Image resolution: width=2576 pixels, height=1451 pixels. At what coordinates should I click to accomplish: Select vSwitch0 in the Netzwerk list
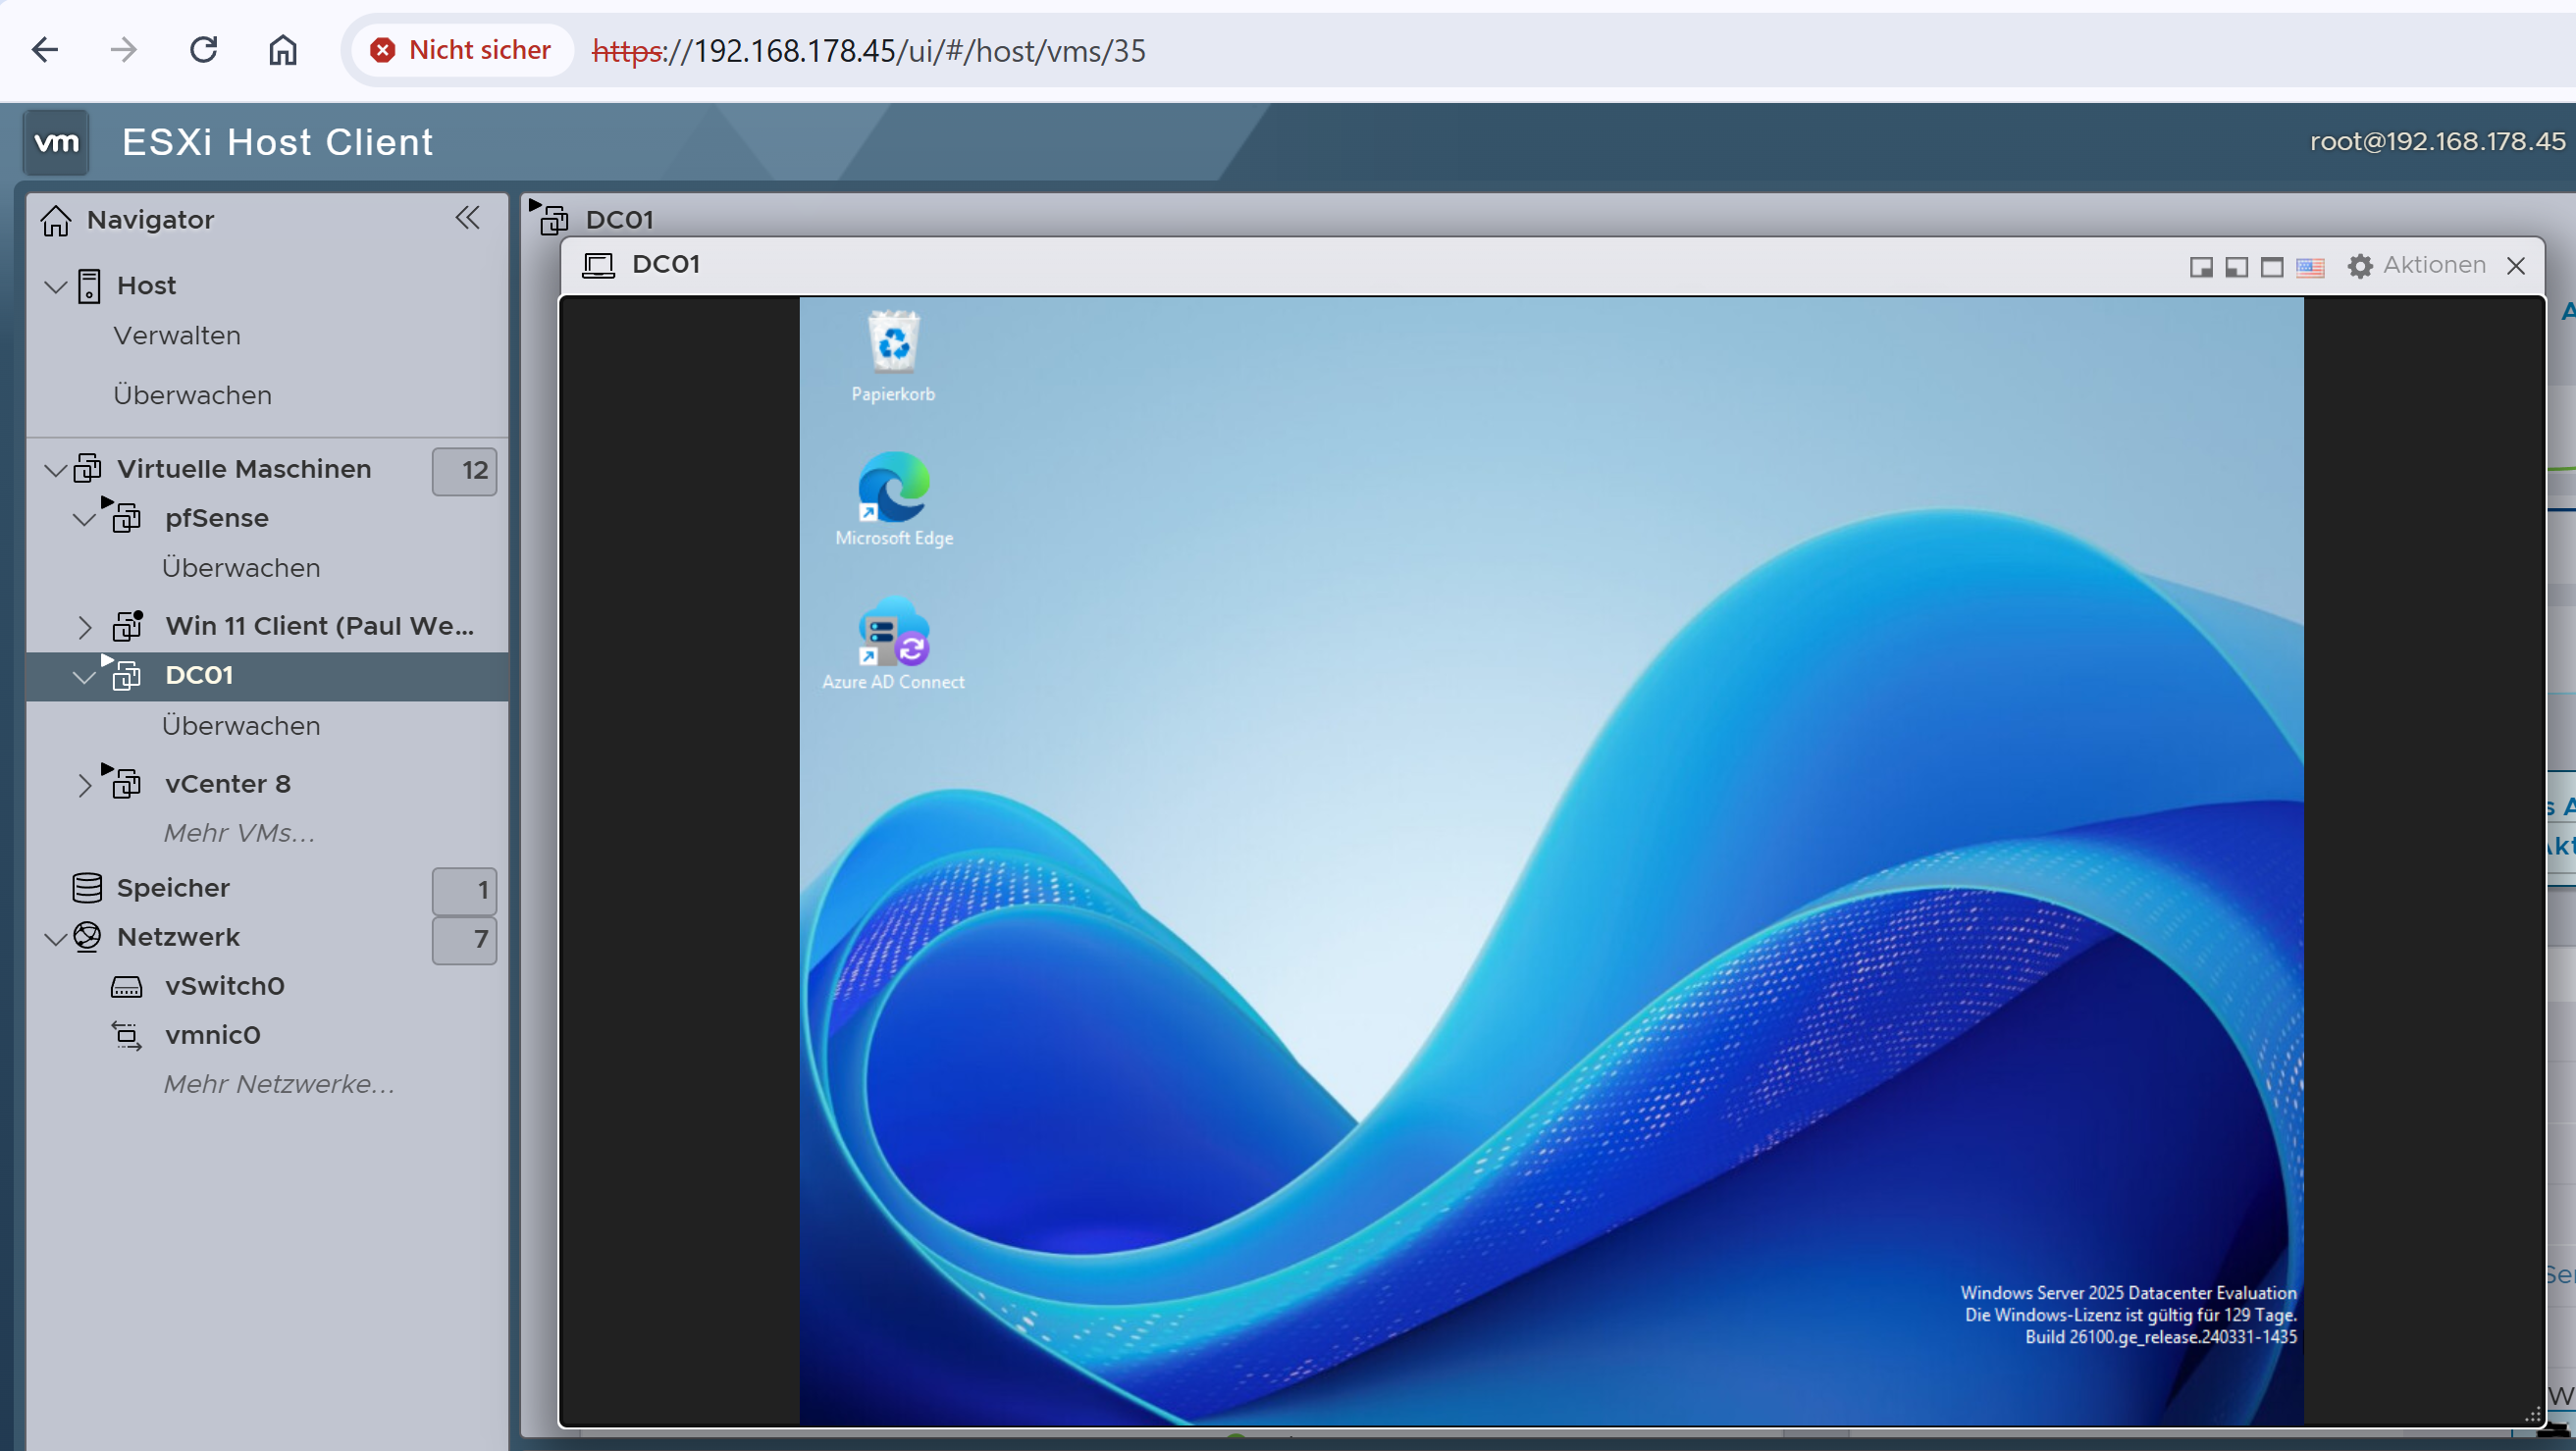click(x=224, y=987)
